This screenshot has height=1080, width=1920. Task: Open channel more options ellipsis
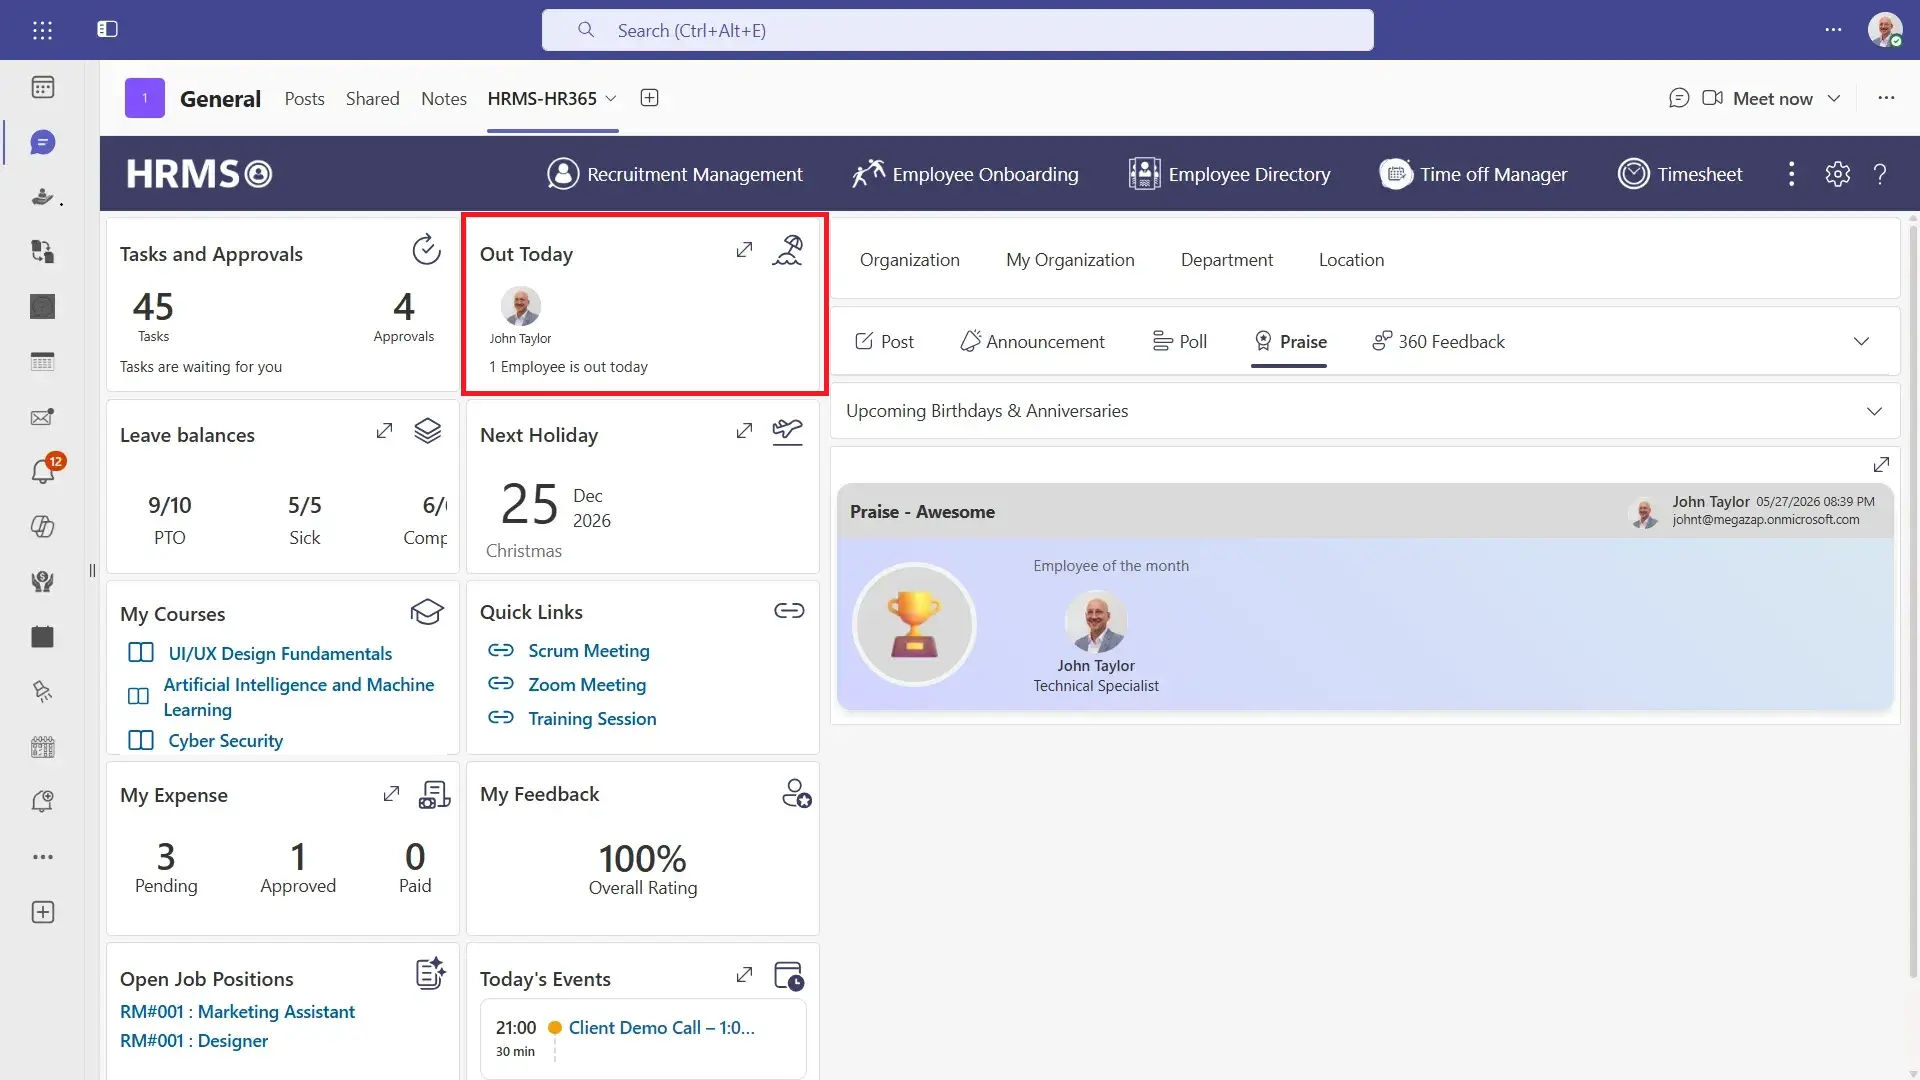click(x=1886, y=98)
